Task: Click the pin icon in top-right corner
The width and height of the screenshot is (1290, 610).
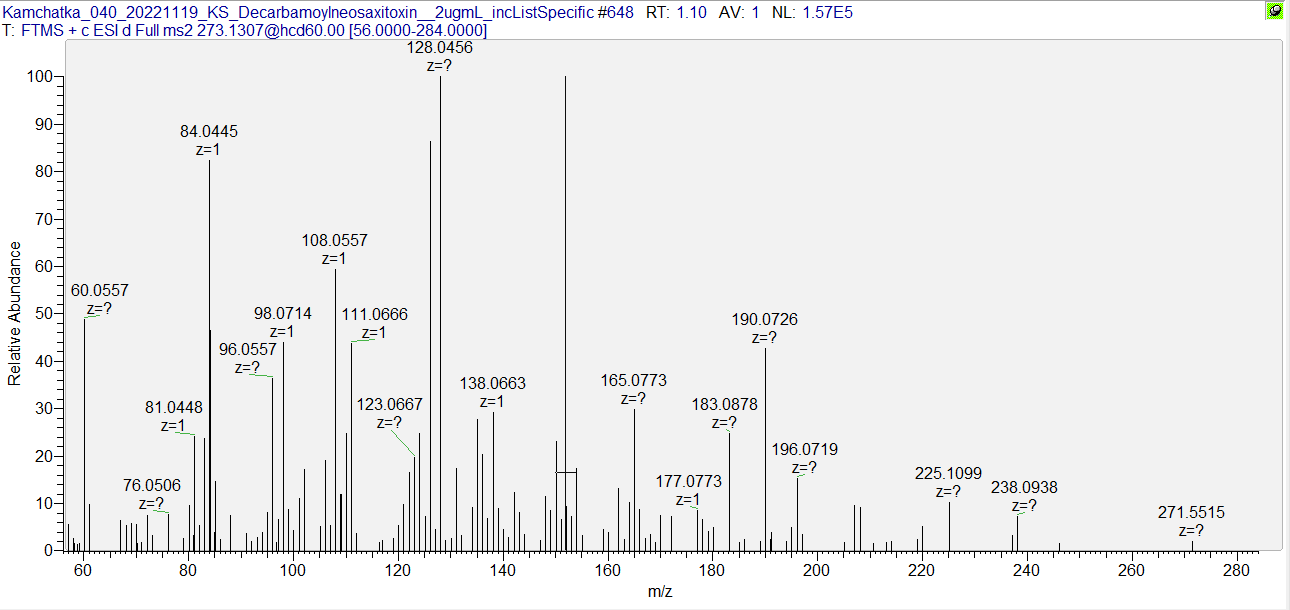Action: [x=1275, y=12]
